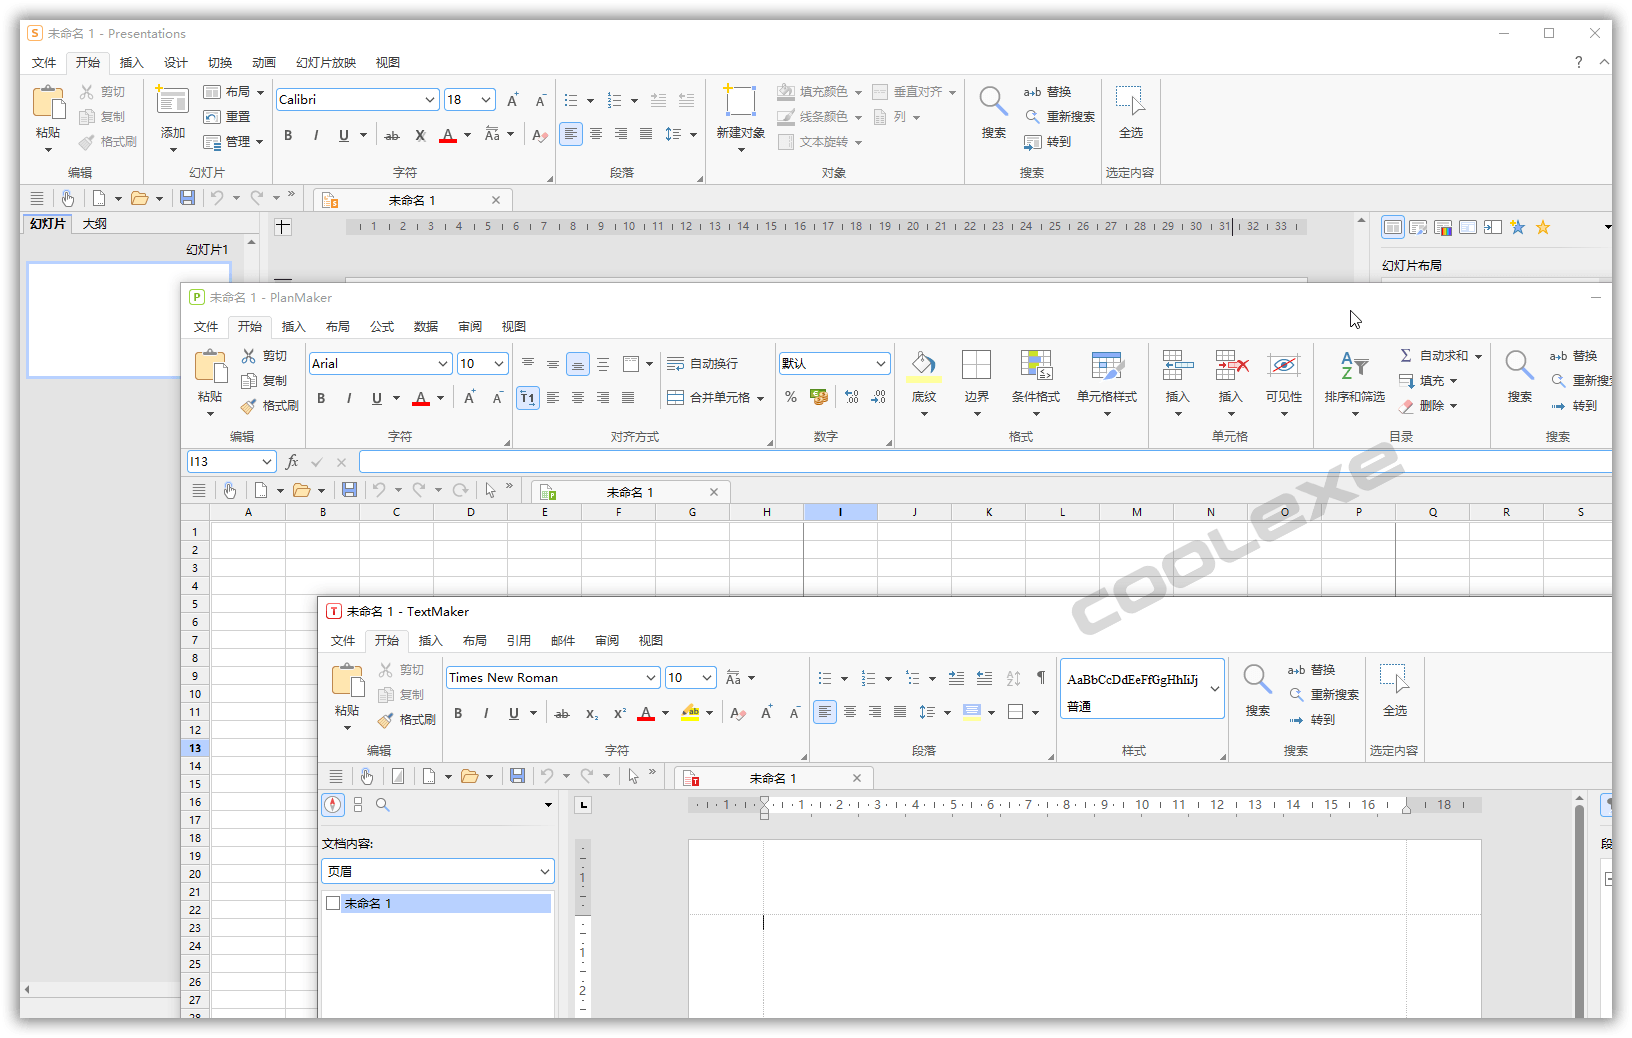The height and width of the screenshot is (1038, 1632).
Task: Click the 粘贴 paste button in TextMaker
Action: click(x=346, y=685)
